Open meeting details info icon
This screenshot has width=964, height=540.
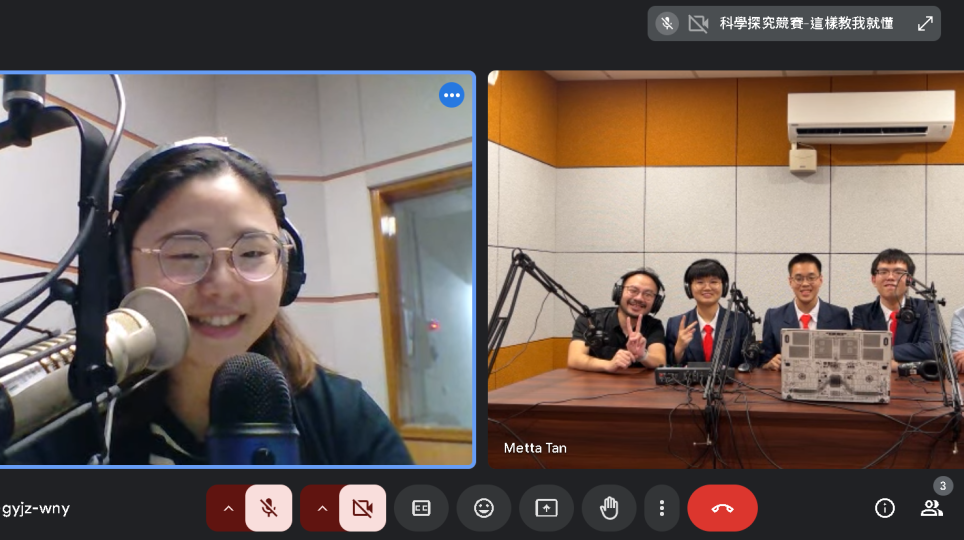[885, 508]
